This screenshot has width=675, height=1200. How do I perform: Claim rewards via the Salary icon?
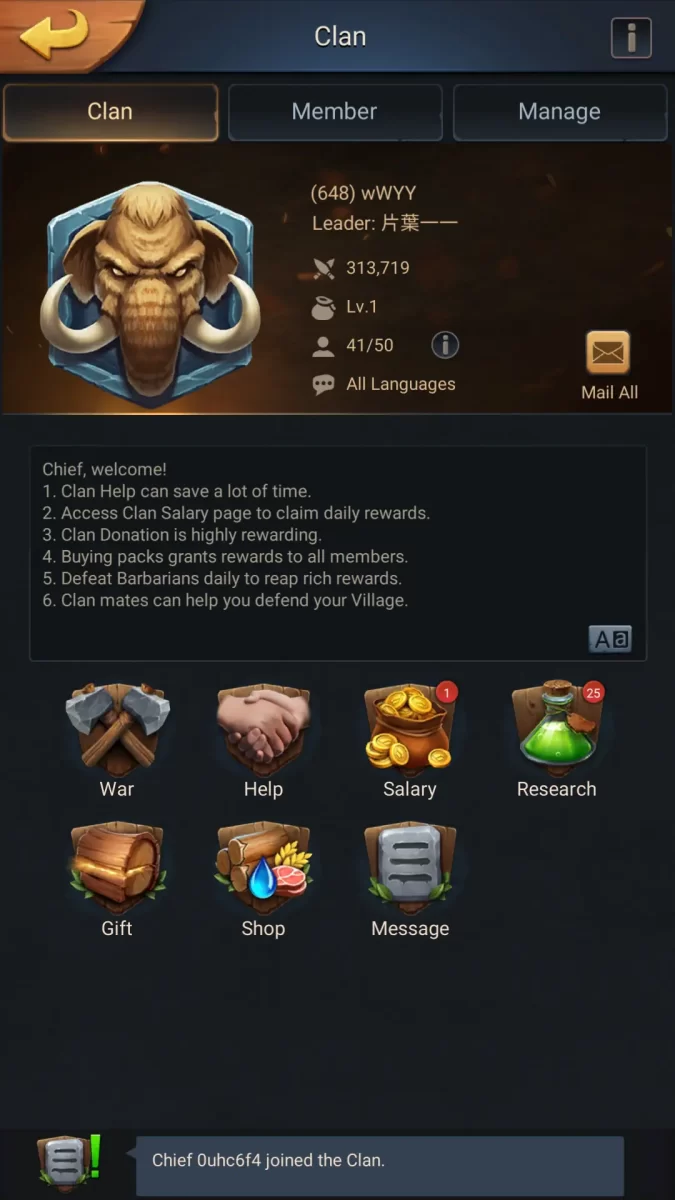pos(410,726)
